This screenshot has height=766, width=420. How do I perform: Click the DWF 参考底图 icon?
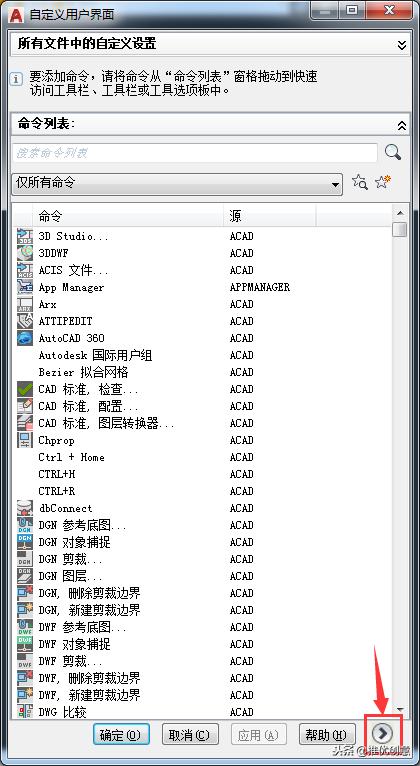(24, 627)
